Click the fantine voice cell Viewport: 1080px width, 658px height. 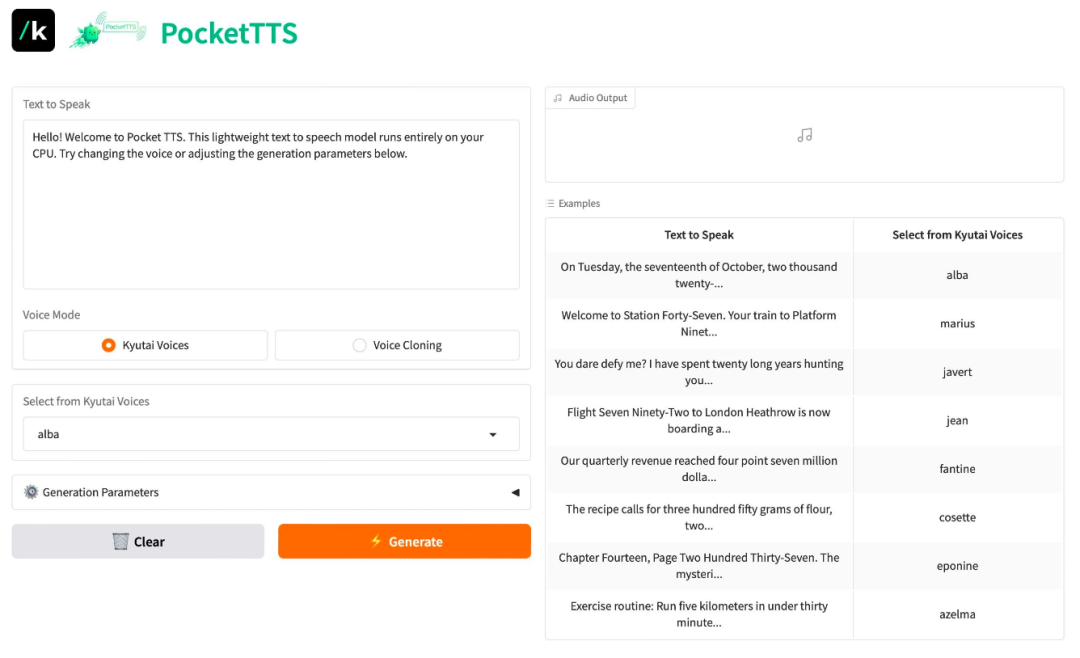coord(957,469)
